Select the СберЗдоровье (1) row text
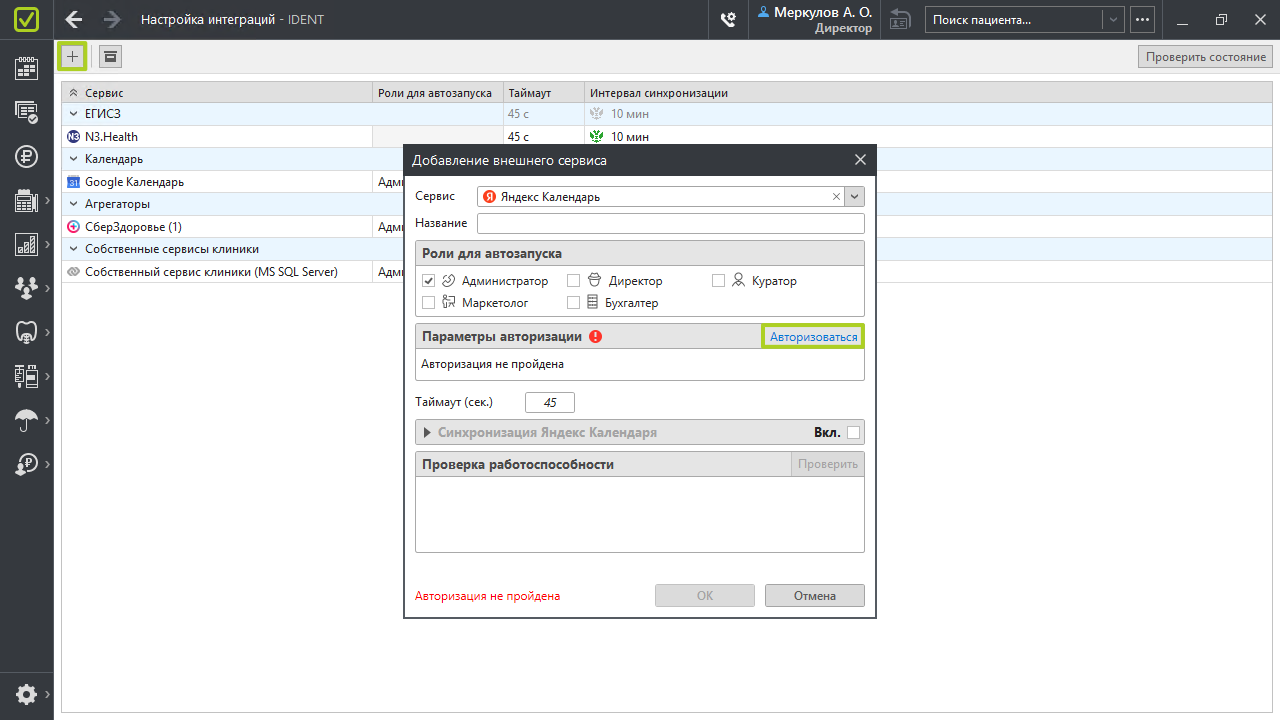The image size is (1280, 720). coord(133,227)
